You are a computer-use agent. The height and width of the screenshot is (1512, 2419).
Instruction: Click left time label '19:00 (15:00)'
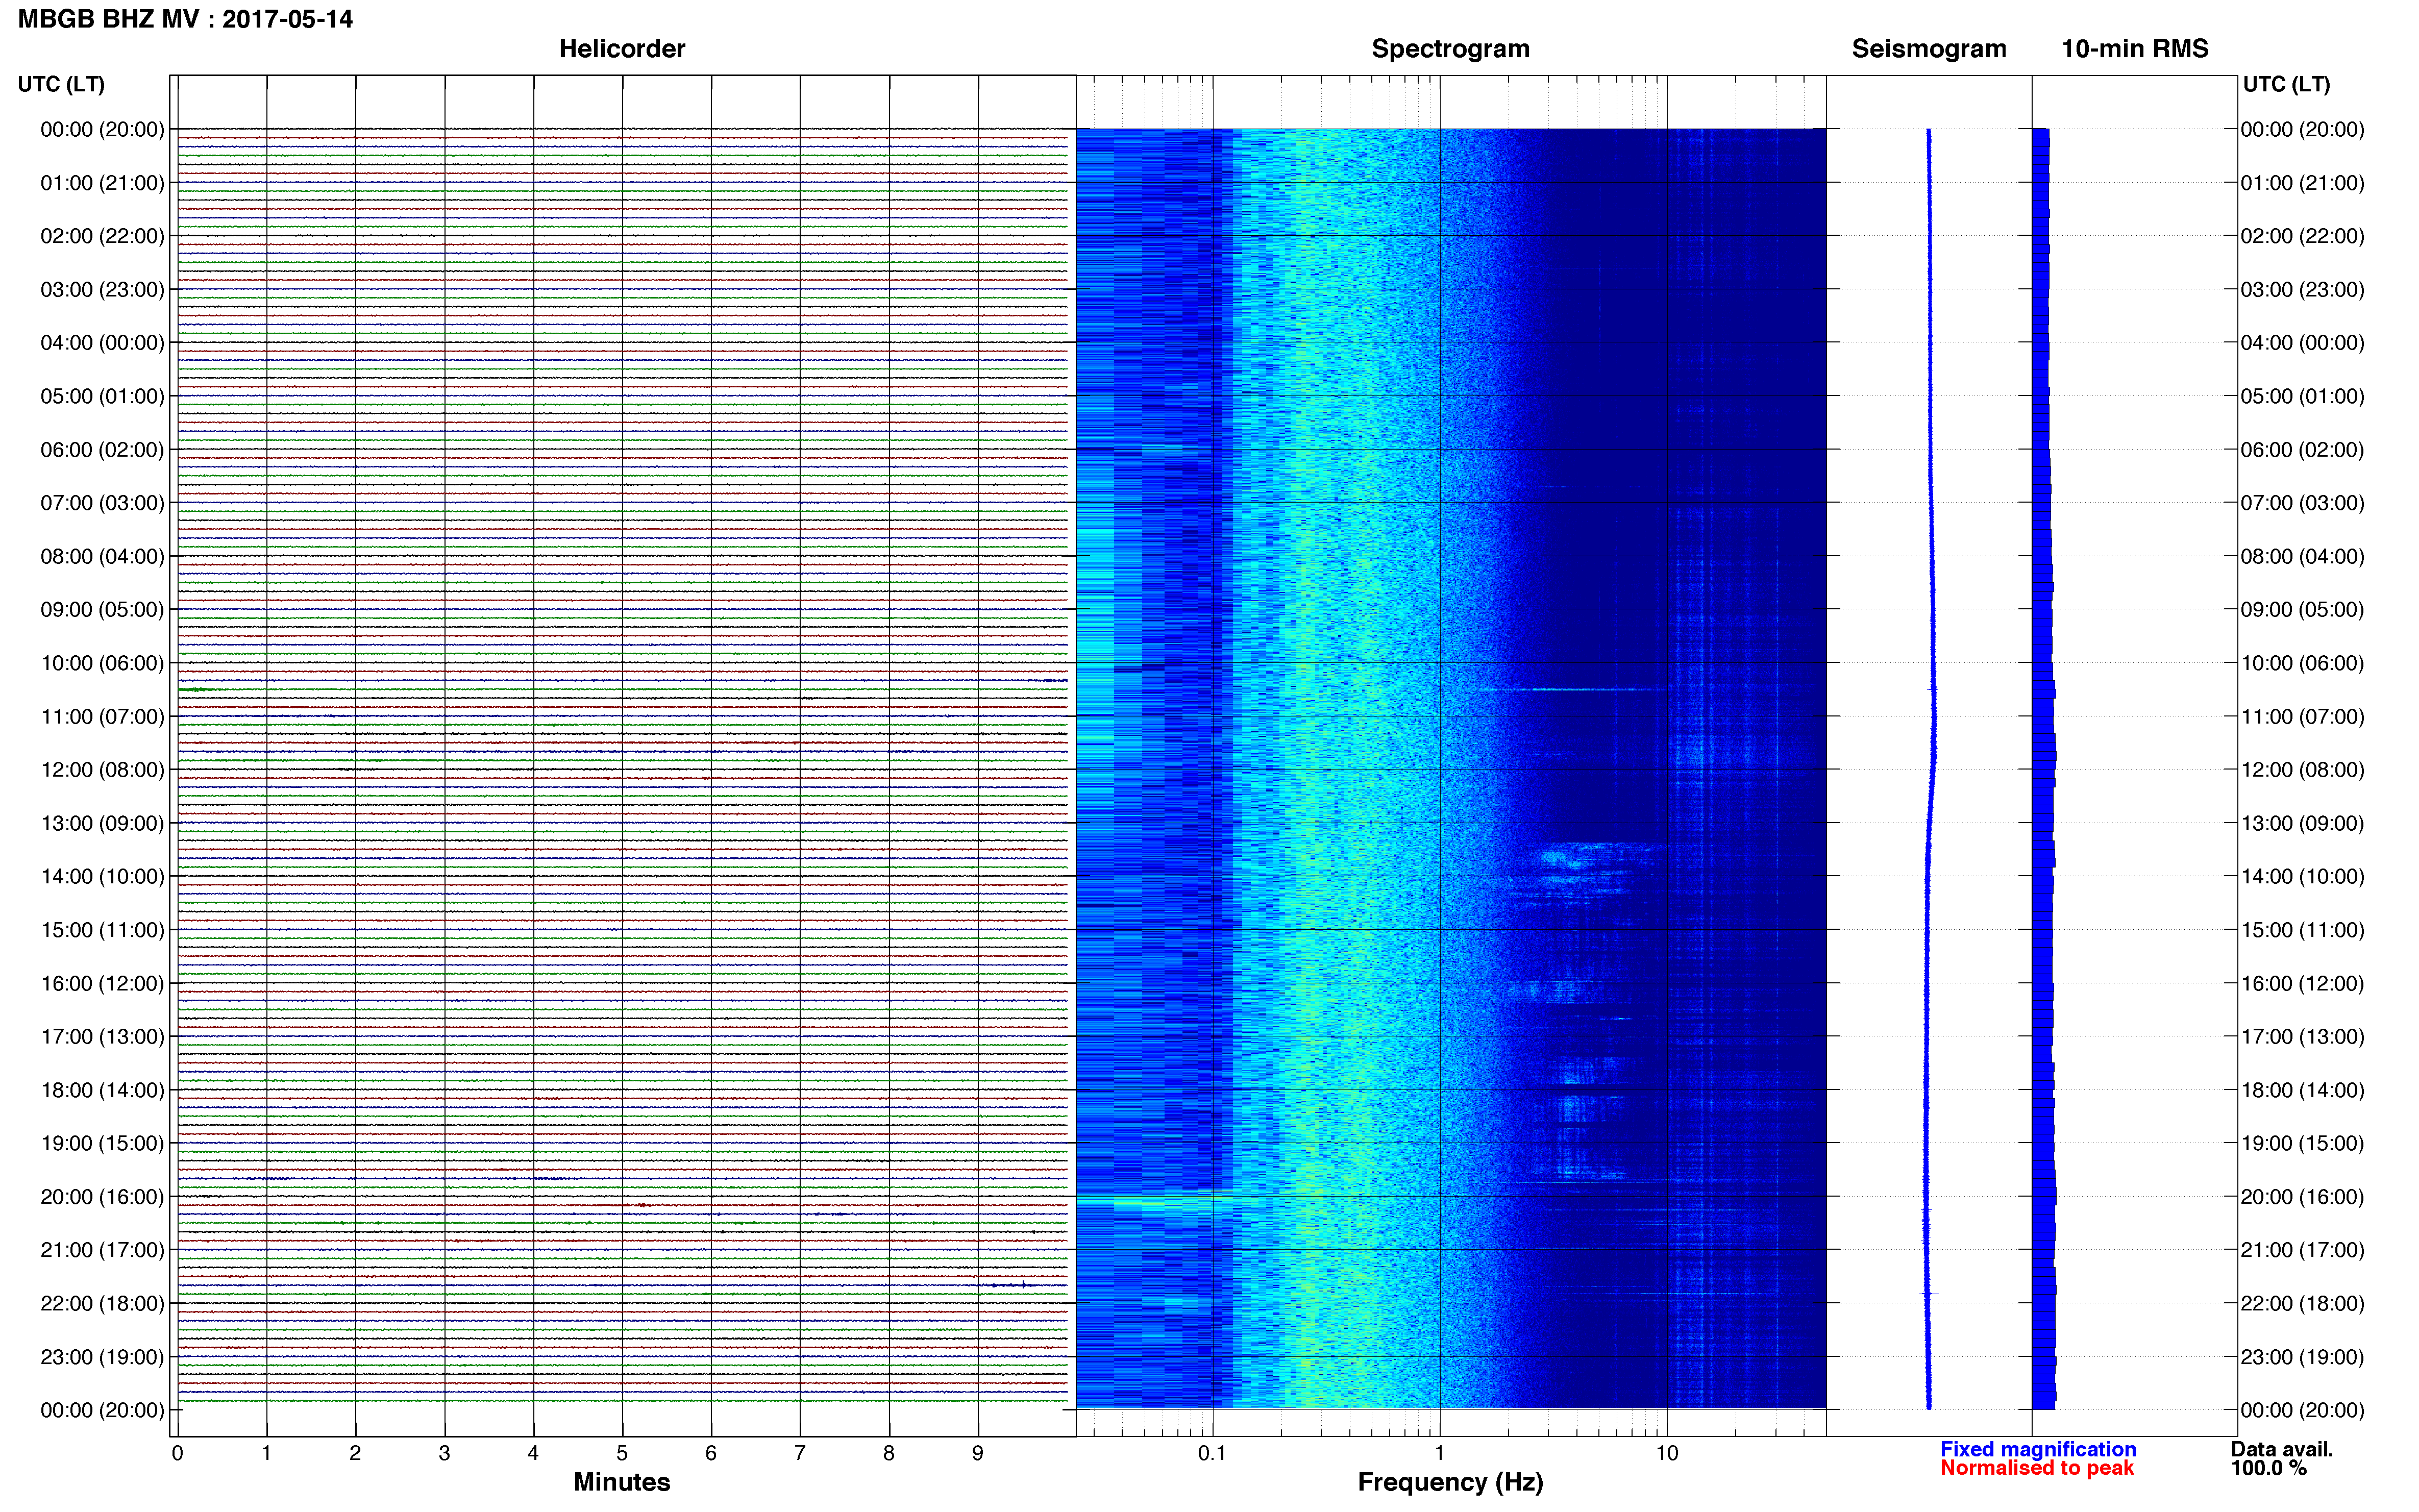102,1143
